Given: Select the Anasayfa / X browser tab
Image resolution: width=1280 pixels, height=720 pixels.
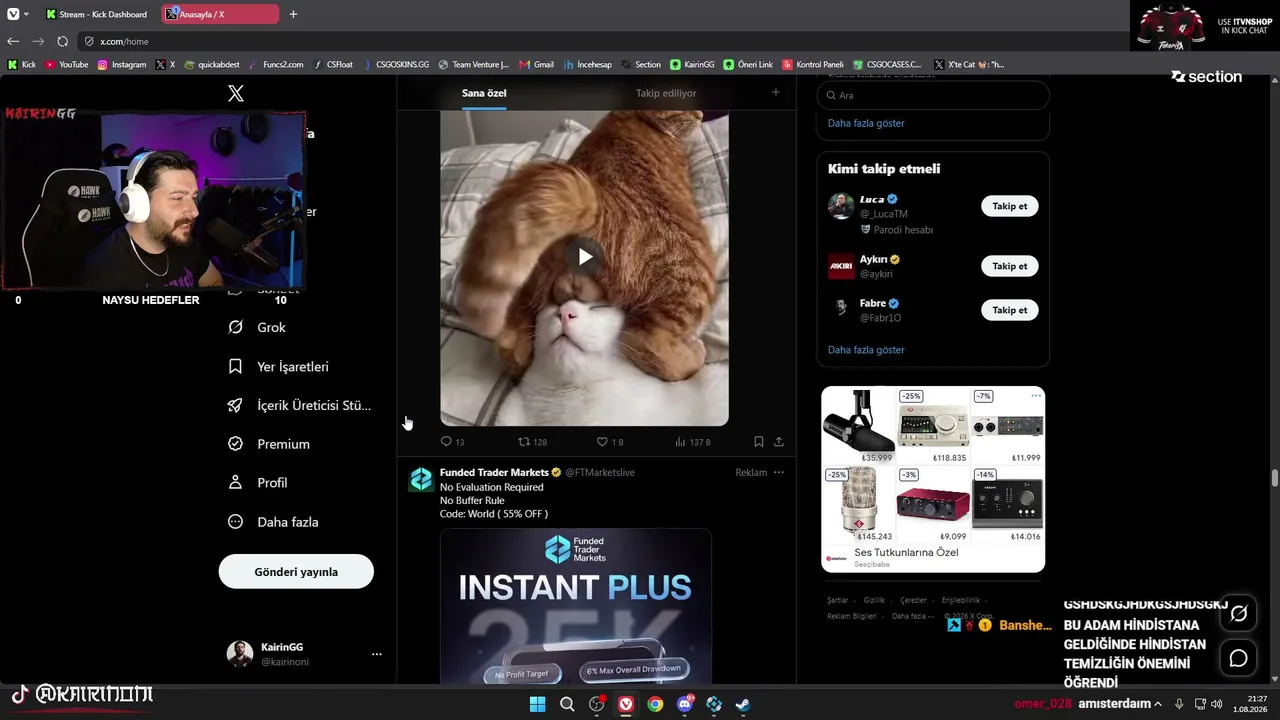Looking at the screenshot, I should pyautogui.click(x=221, y=14).
